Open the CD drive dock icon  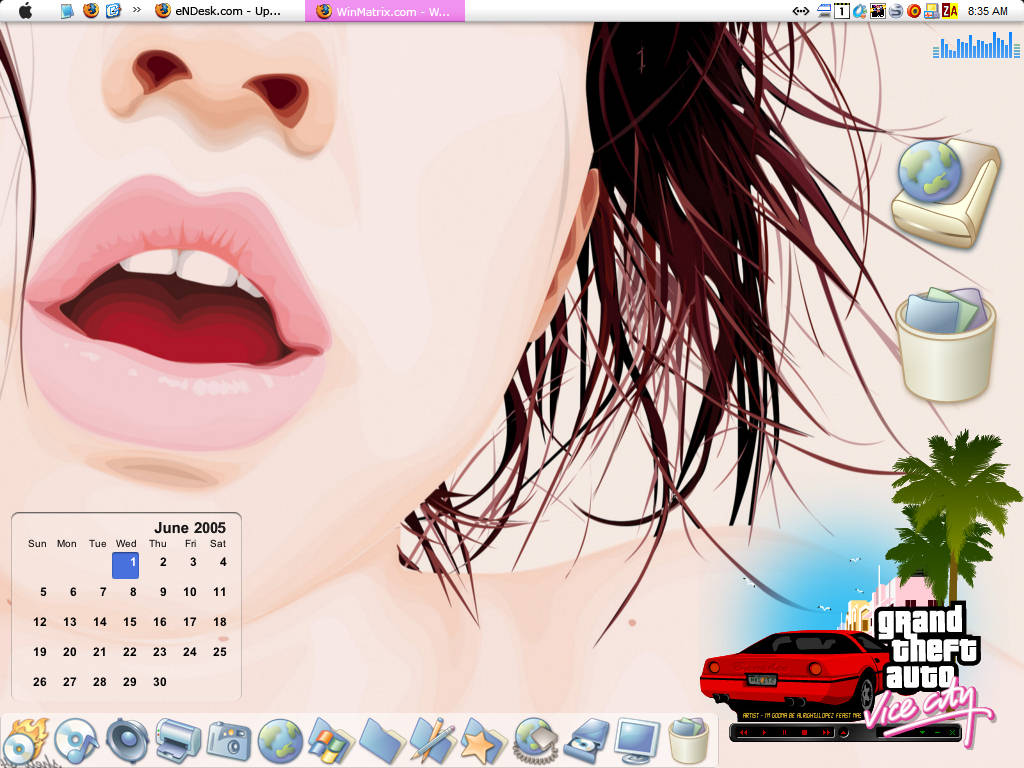[586, 741]
